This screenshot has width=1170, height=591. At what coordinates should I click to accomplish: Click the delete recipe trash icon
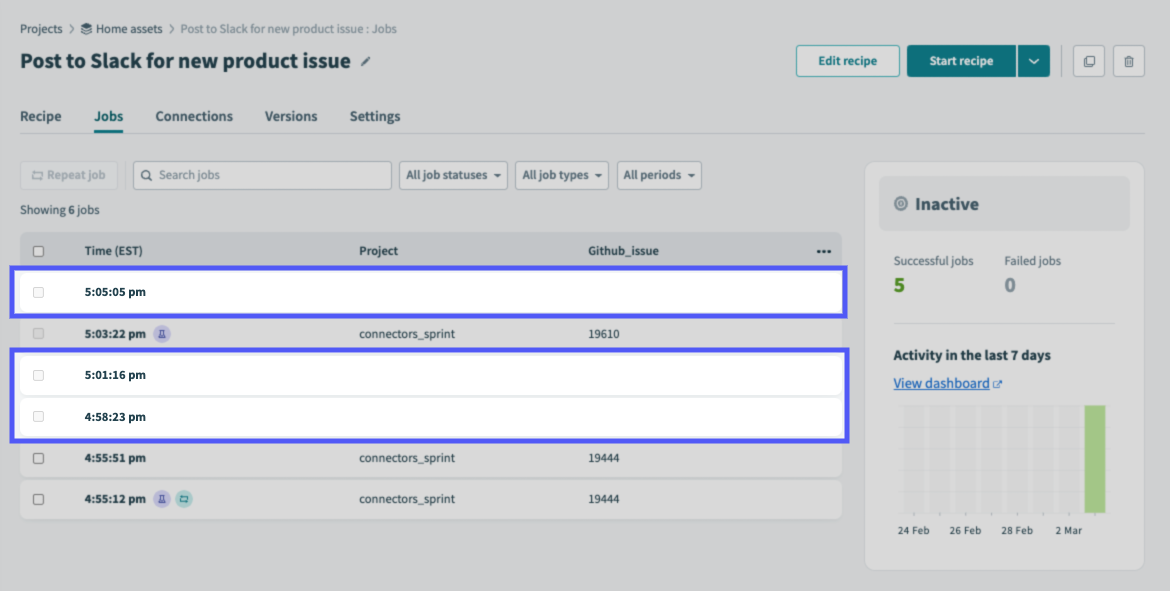pos(1128,61)
